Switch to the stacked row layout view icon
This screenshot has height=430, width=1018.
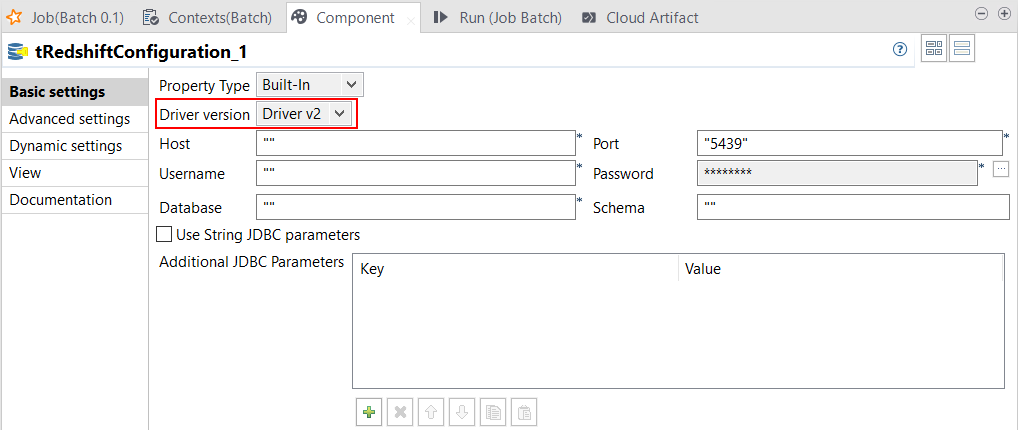pos(962,50)
